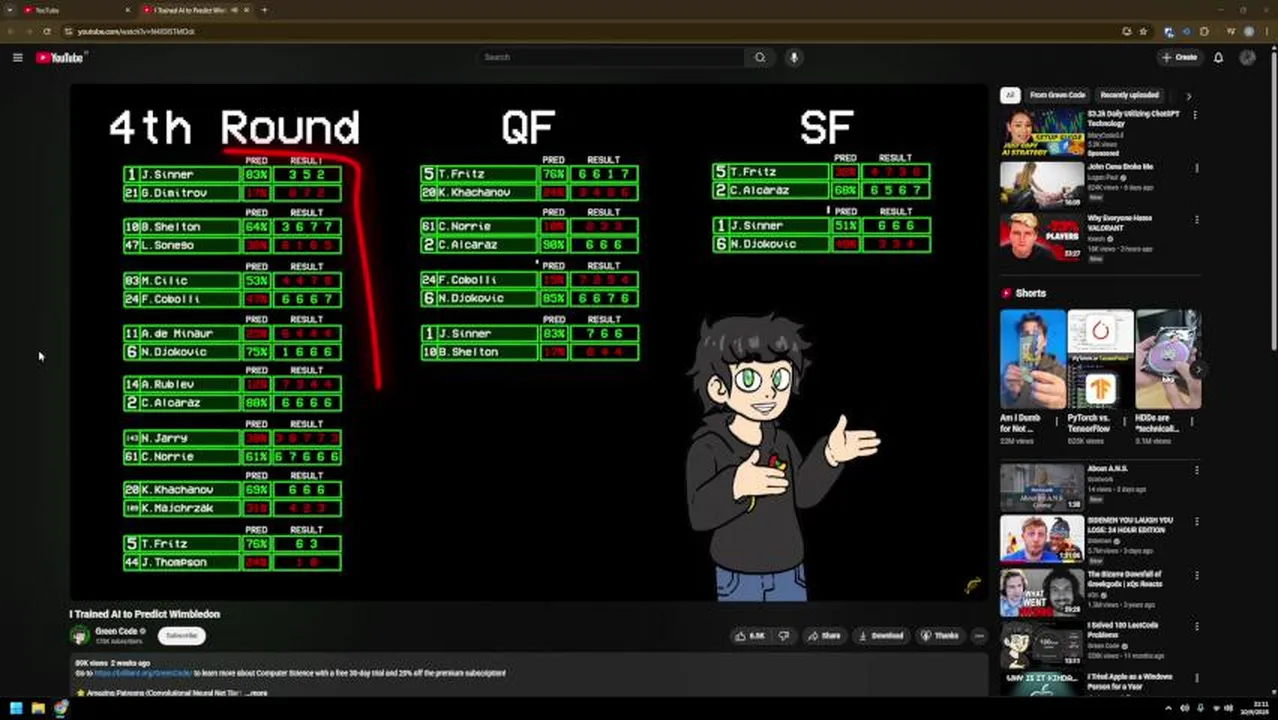1278x720 pixels.
Task: Open options menu for ChatGPT Technology video
Action: coord(1195,116)
